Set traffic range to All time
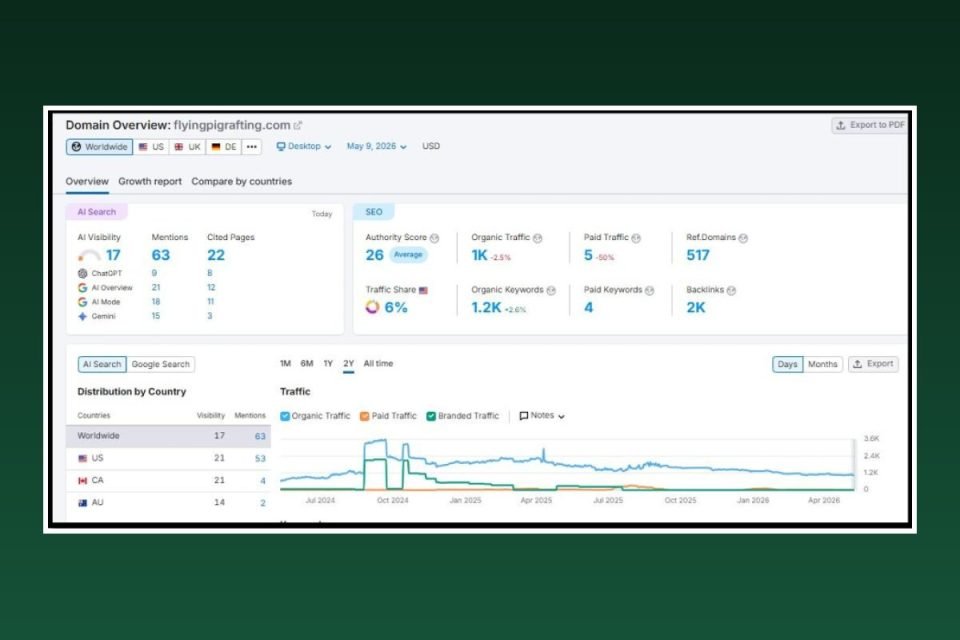The image size is (960, 640). [x=378, y=364]
